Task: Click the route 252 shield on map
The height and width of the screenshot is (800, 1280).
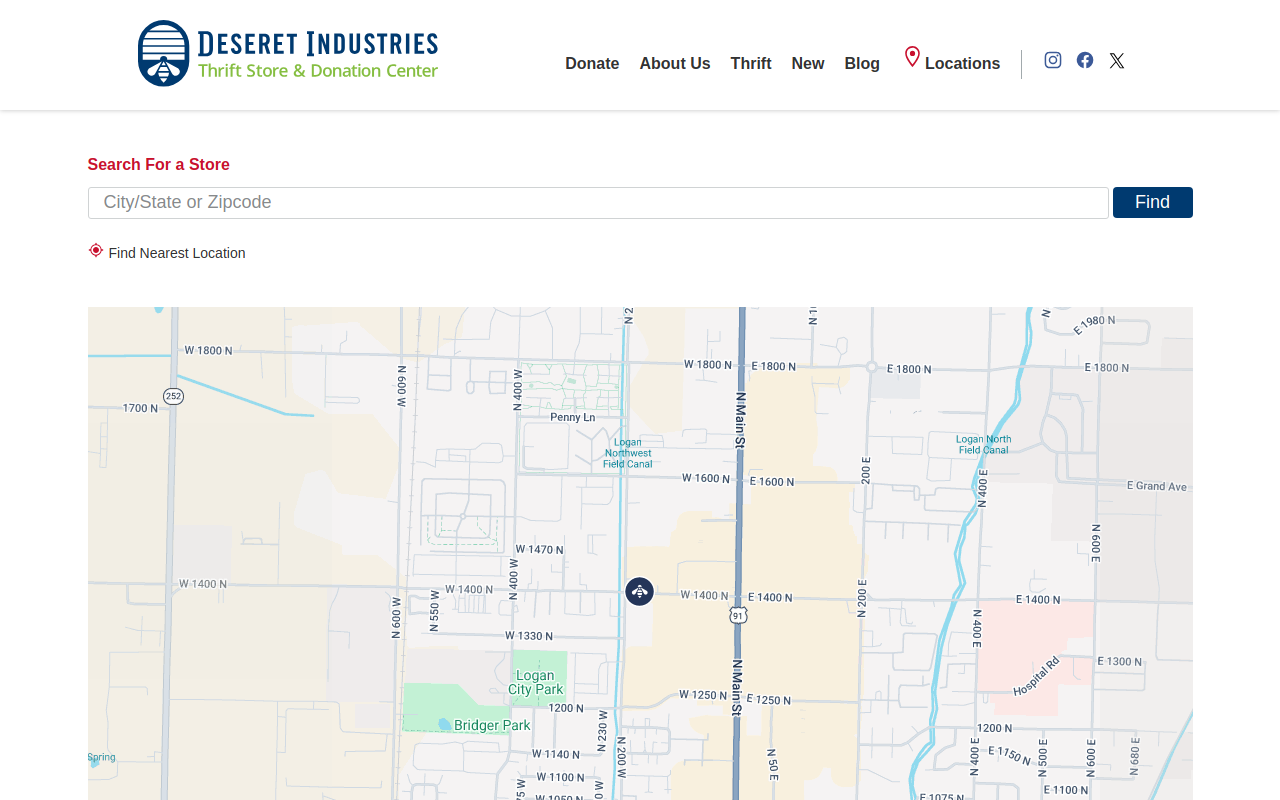Action: [174, 396]
